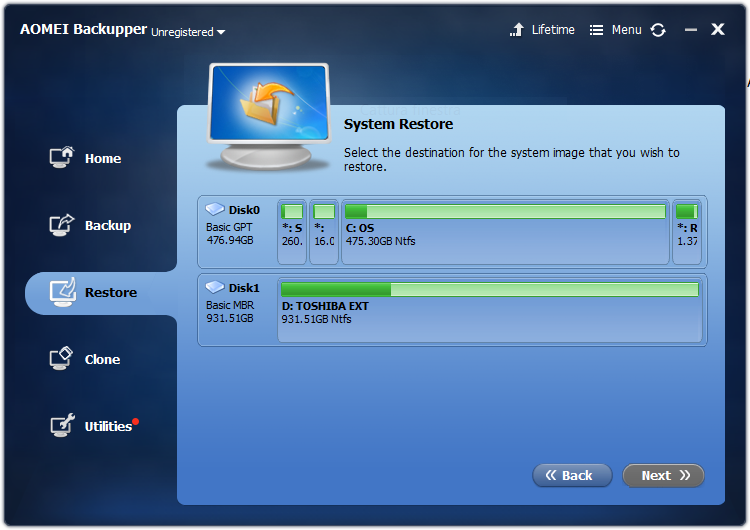
Task: Click the Lifetime upgrade link
Action: coord(553,30)
